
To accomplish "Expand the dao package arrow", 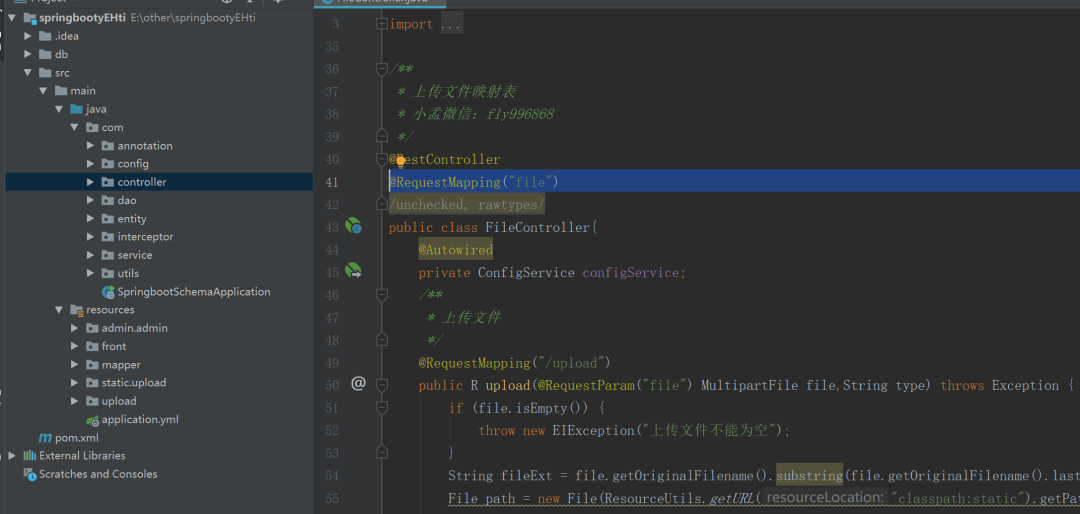I will pos(90,201).
